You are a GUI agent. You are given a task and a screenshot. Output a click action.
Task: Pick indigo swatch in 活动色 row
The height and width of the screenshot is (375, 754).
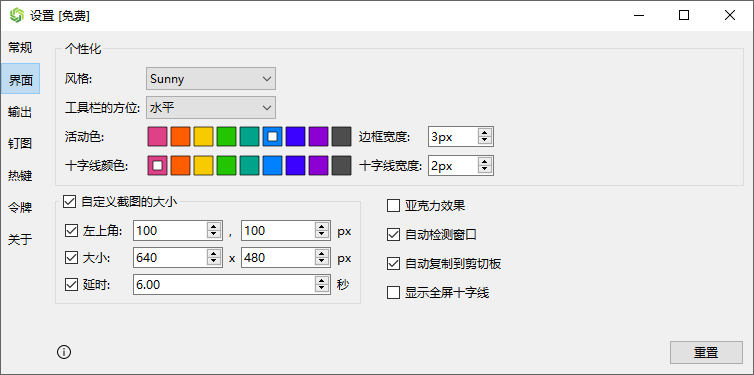[x=296, y=137]
